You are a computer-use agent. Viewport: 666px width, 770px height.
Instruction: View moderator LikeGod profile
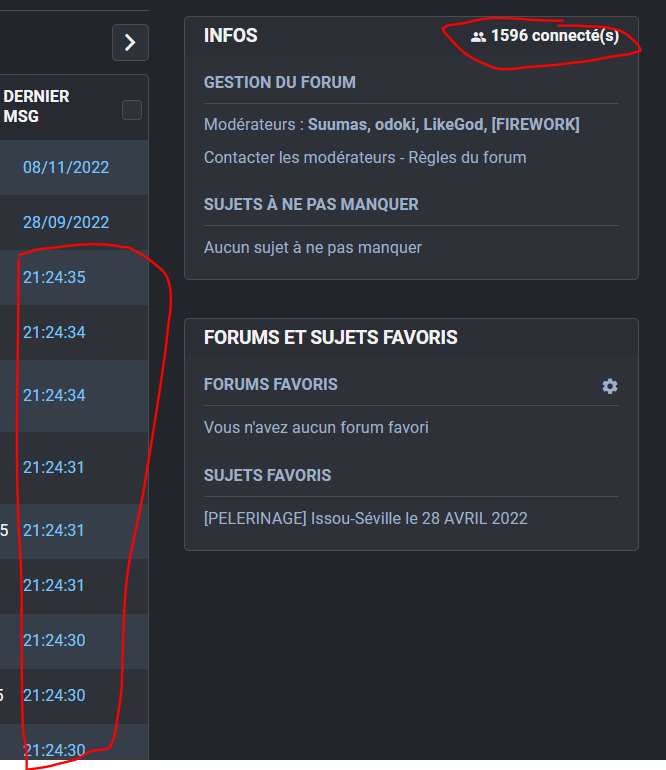pyautogui.click(x=453, y=124)
